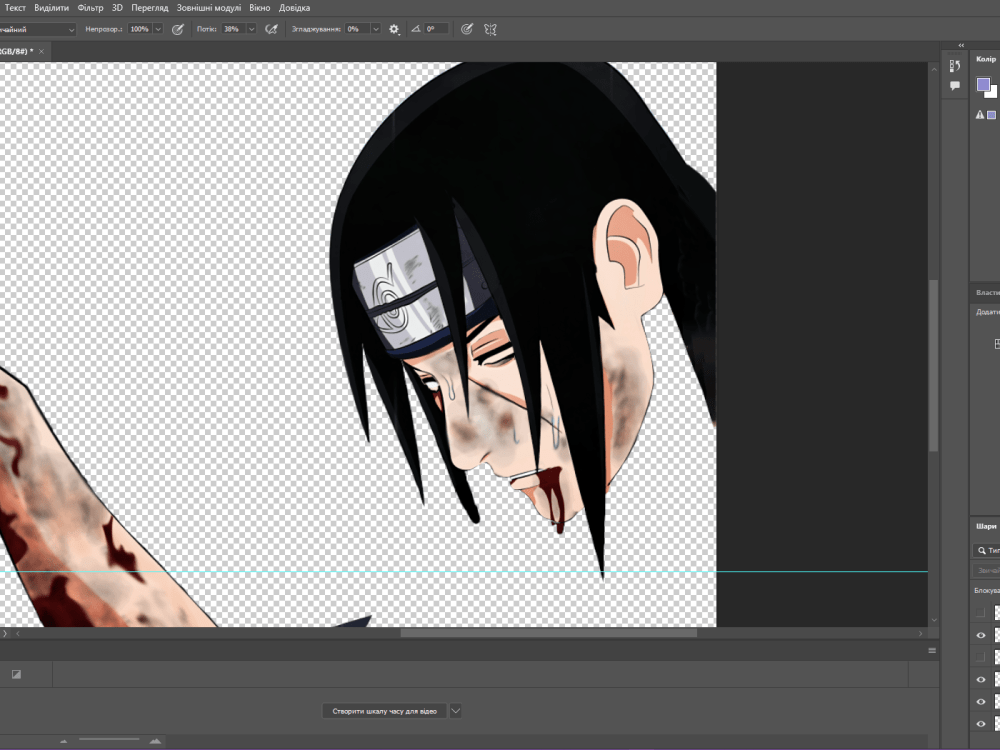This screenshot has width=1000, height=750.
Task: Open the 3D menu
Action: (x=117, y=8)
